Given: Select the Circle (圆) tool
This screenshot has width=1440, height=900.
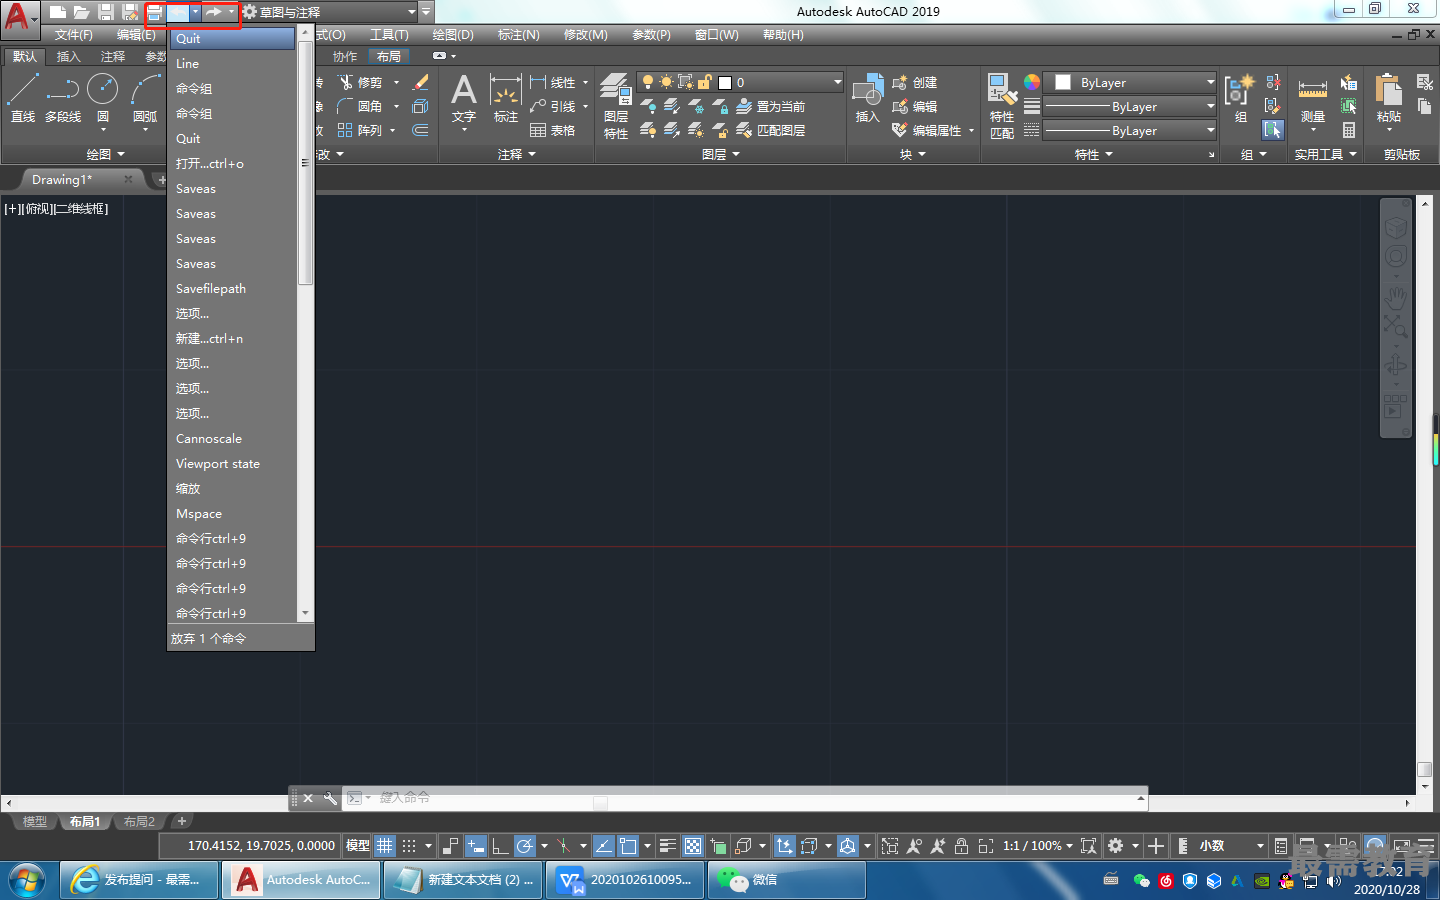Looking at the screenshot, I should click(102, 98).
